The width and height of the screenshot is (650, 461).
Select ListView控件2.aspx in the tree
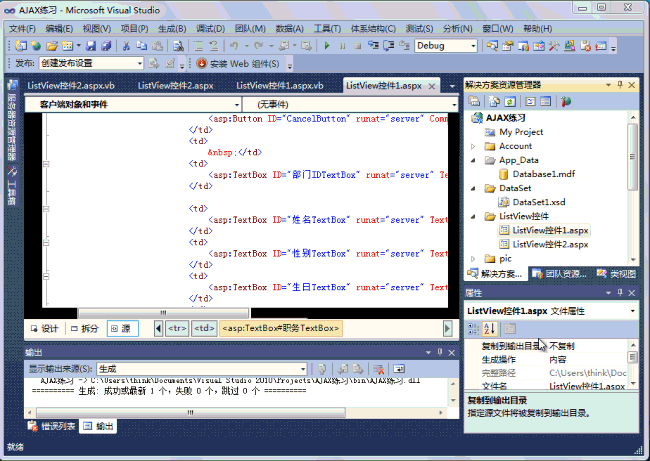550,245
